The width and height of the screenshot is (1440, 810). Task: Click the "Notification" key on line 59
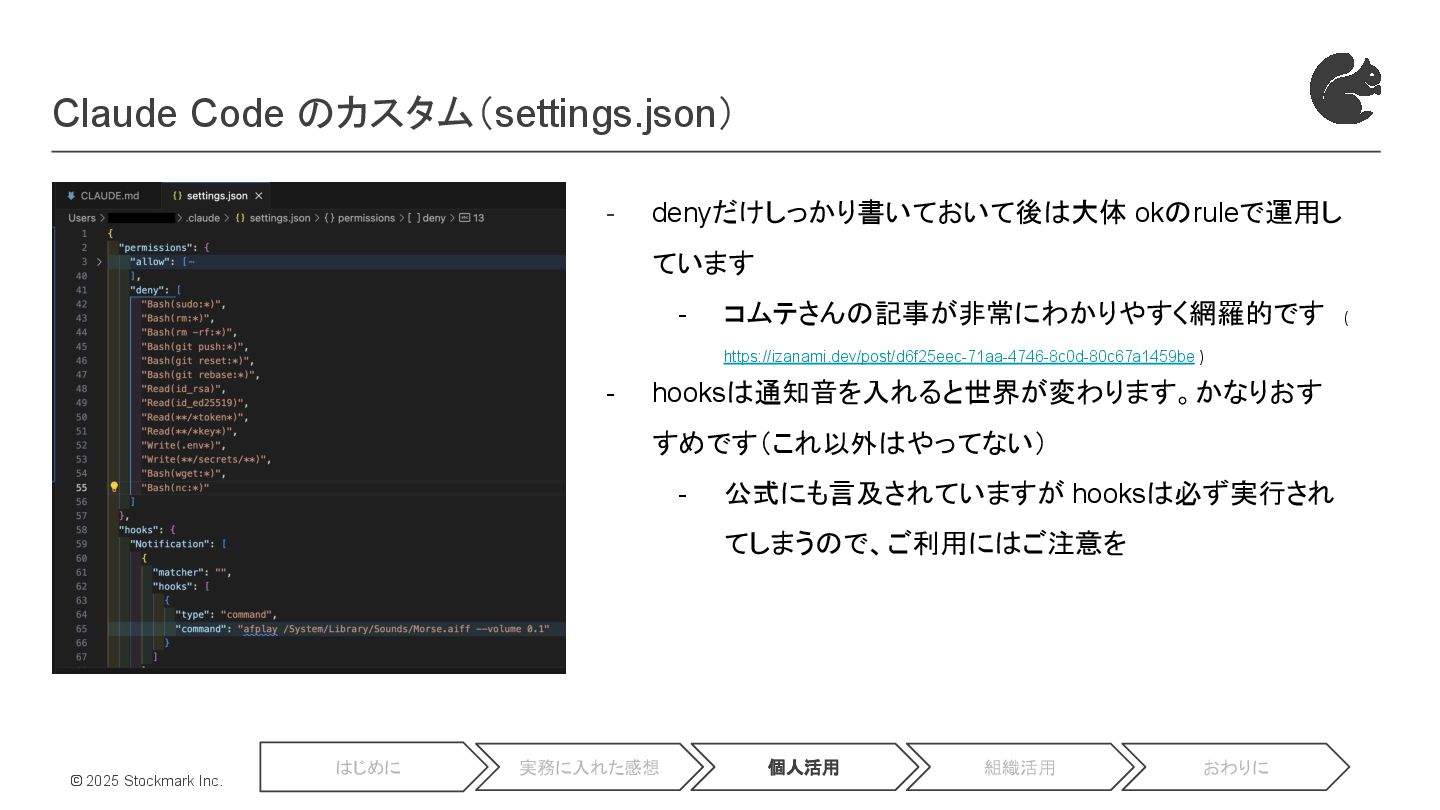pyautogui.click(x=172, y=544)
